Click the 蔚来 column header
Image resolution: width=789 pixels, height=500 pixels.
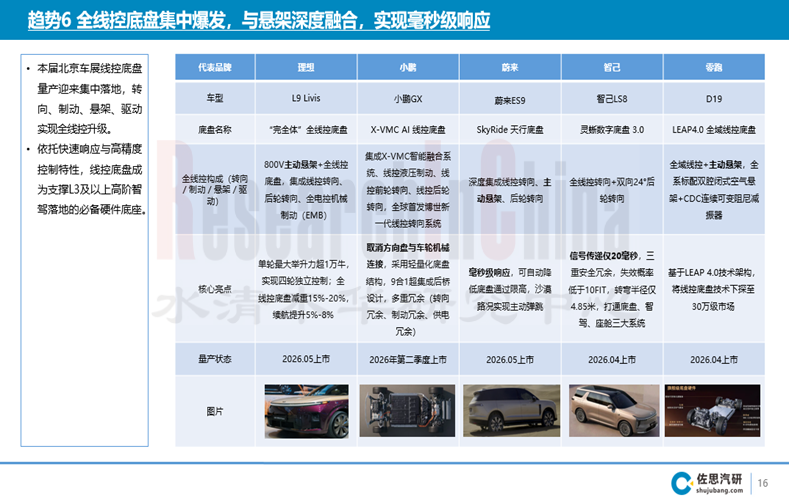point(510,67)
